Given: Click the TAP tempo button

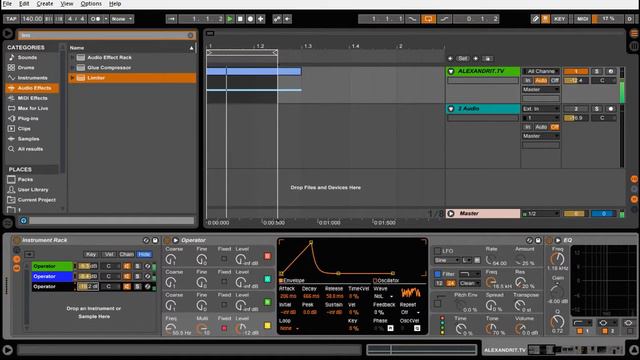Looking at the screenshot, I should 11,19.
